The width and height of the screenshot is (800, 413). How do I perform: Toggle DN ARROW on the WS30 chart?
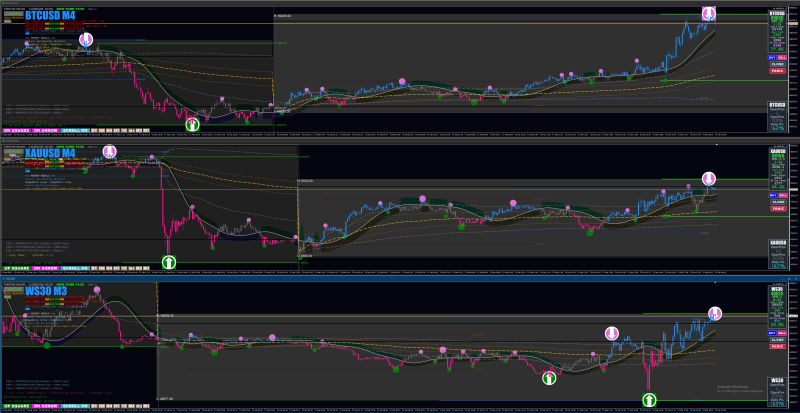click(45, 406)
